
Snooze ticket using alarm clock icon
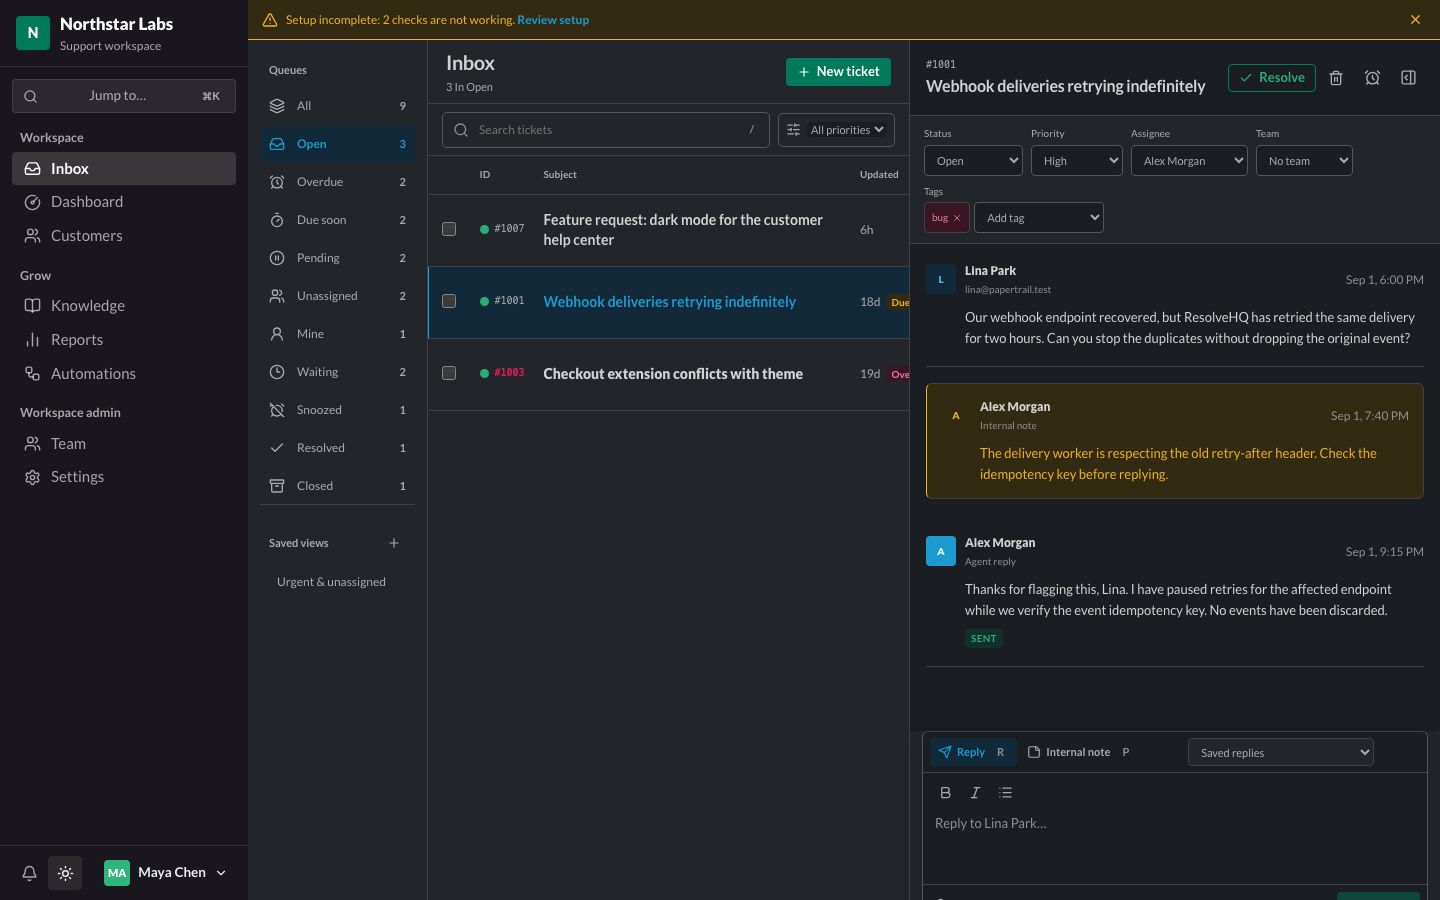tap(1372, 78)
